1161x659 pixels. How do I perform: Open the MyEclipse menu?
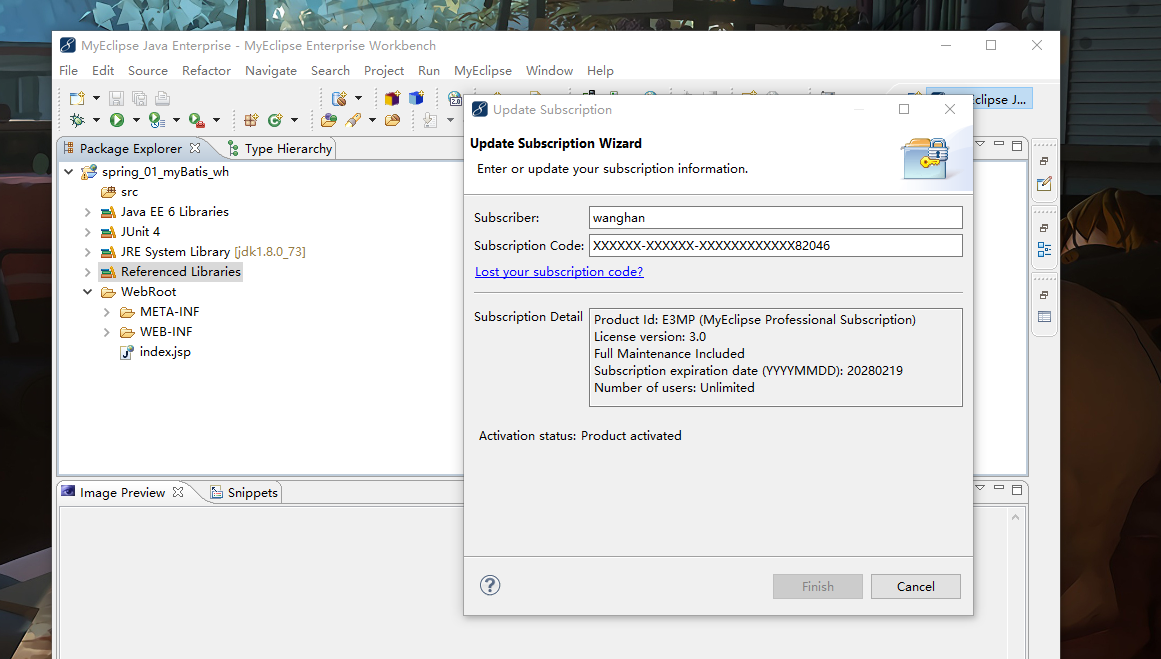483,70
